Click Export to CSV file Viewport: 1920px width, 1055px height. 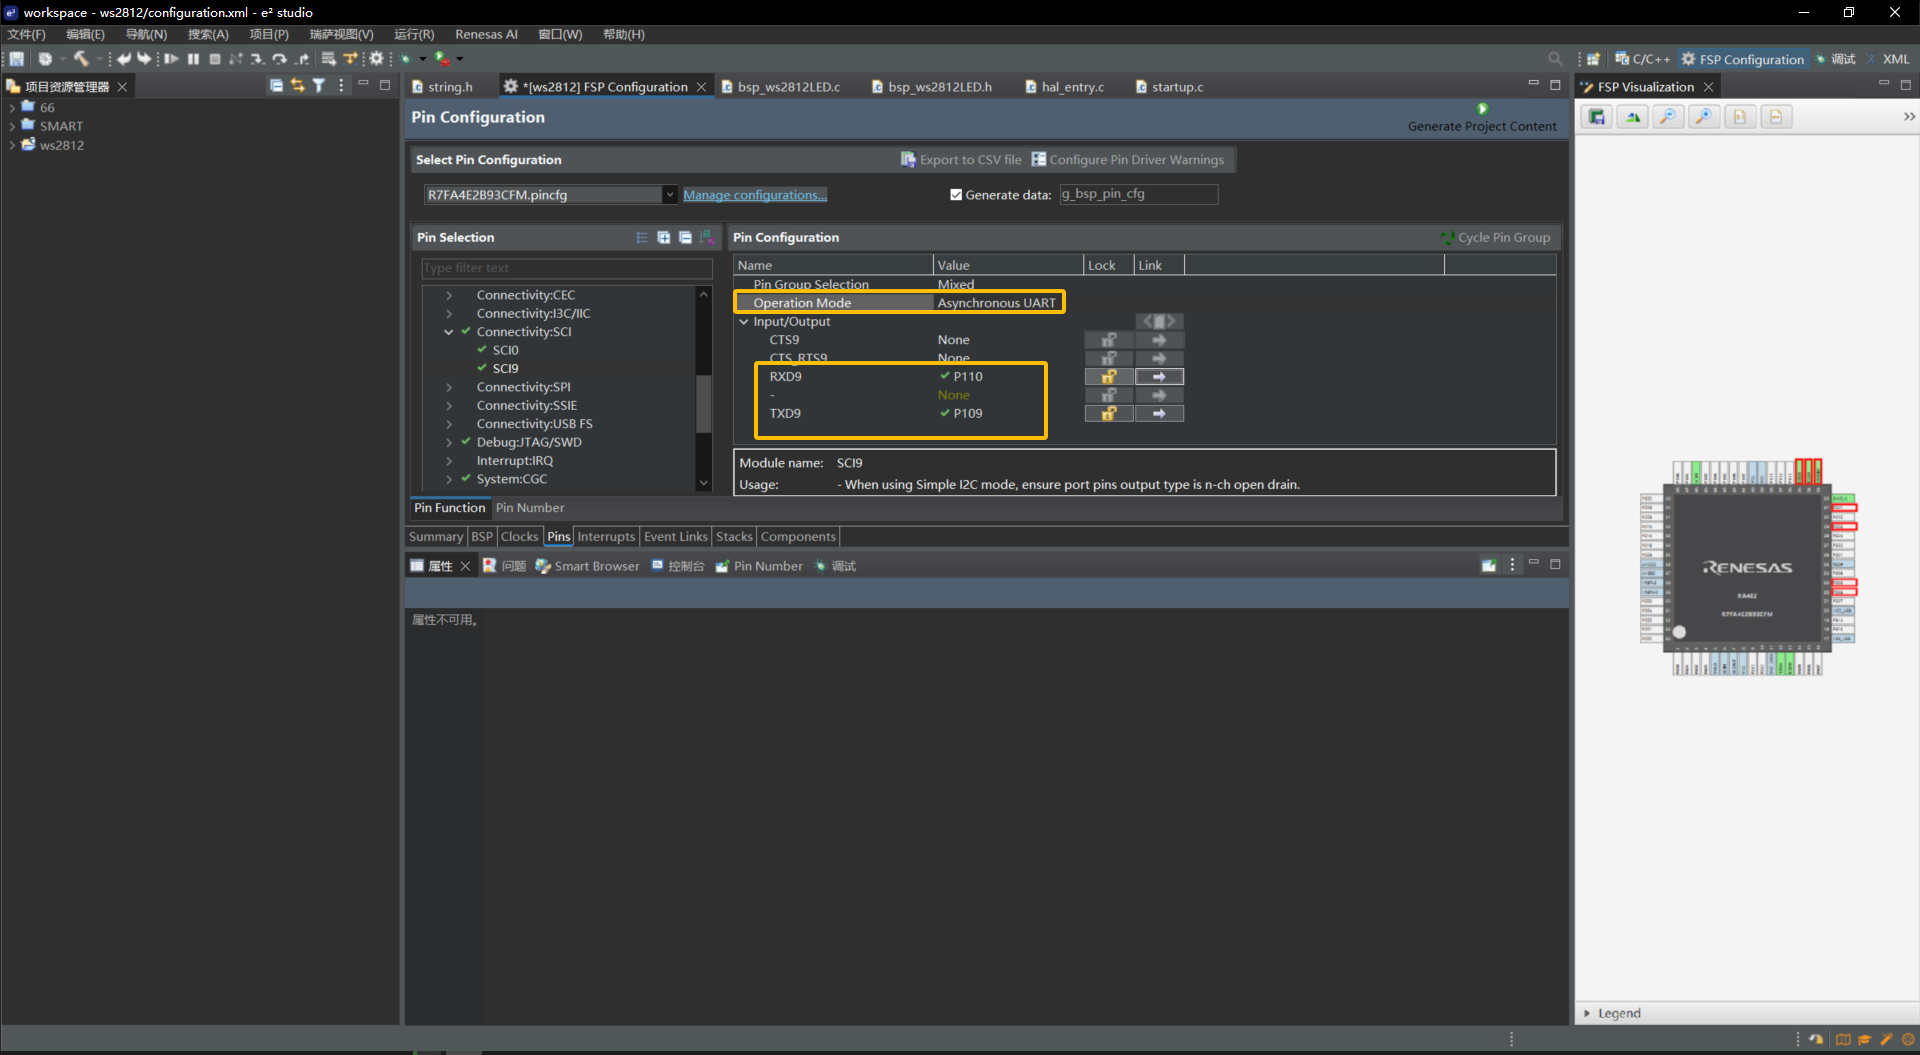pos(961,159)
